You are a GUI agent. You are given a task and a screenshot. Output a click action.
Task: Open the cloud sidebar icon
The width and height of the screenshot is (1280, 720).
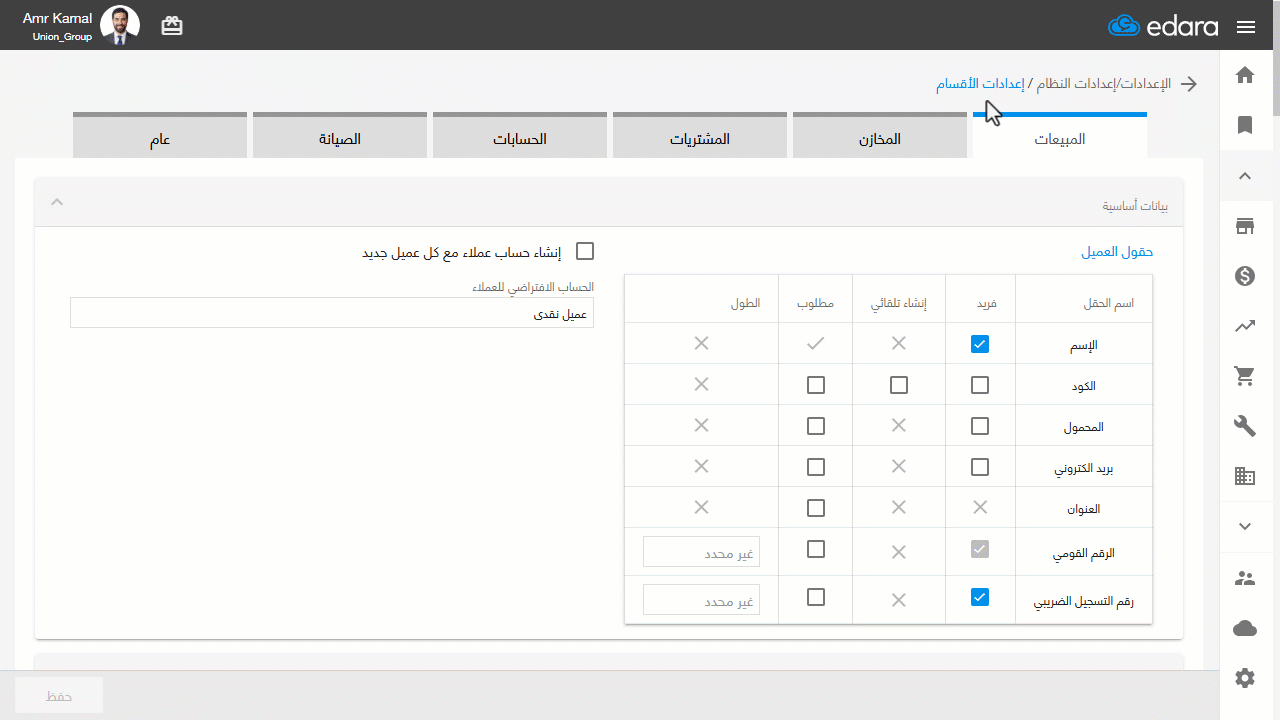(x=1245, y=628)
